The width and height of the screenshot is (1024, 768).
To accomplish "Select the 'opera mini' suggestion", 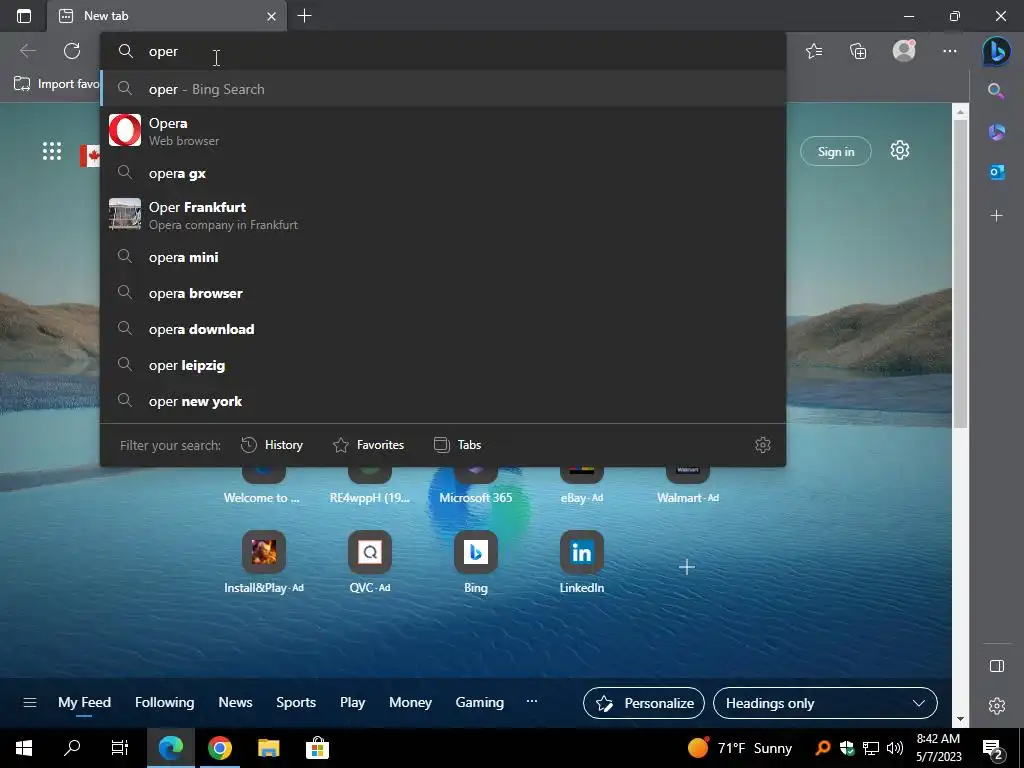I will point(443,257).
